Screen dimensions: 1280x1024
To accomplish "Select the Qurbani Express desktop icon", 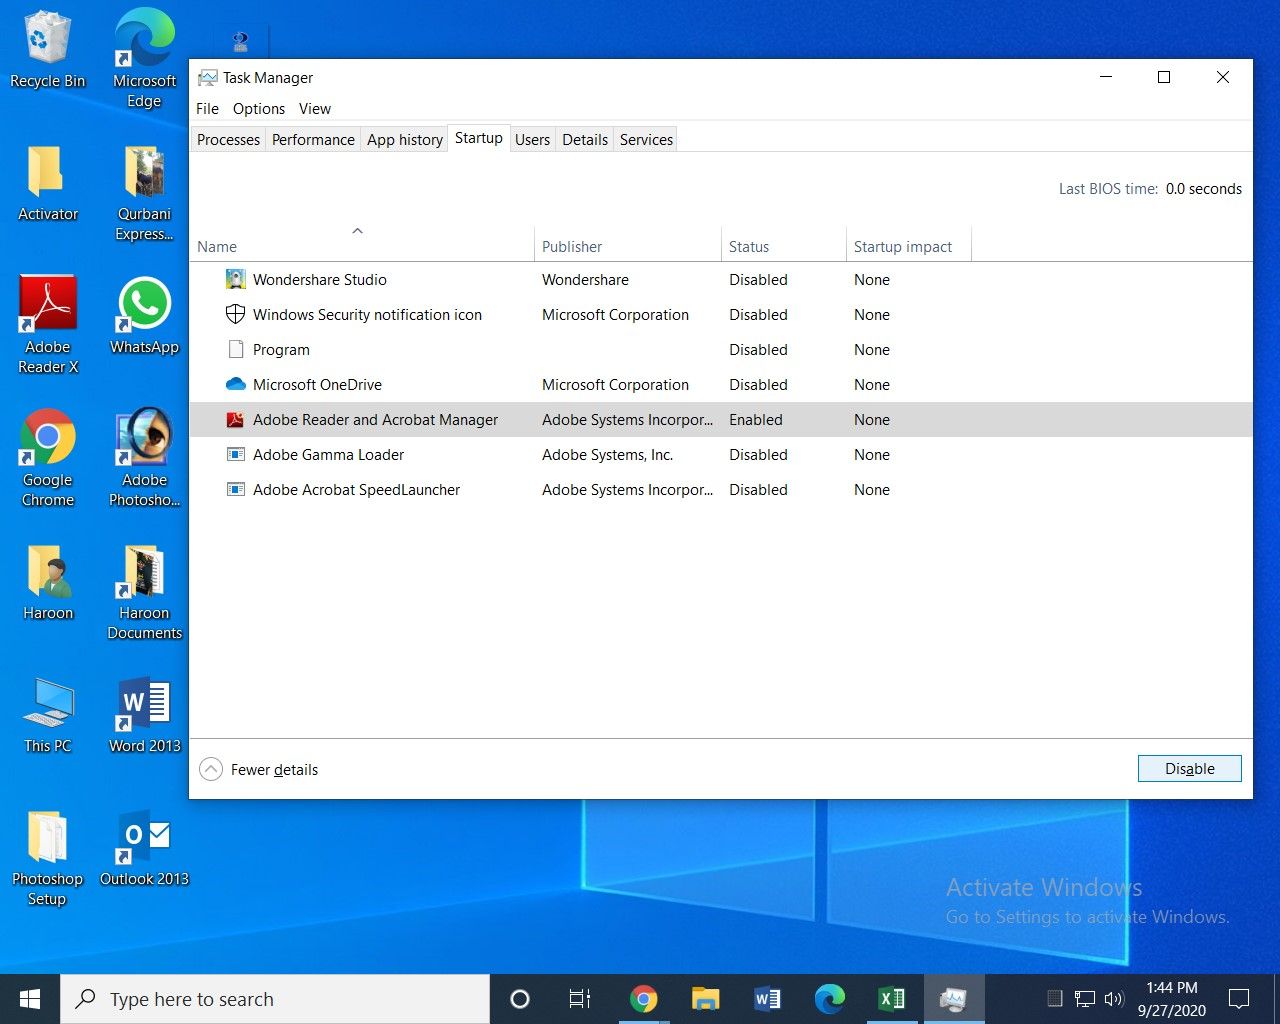I will [x=144, y=193].
